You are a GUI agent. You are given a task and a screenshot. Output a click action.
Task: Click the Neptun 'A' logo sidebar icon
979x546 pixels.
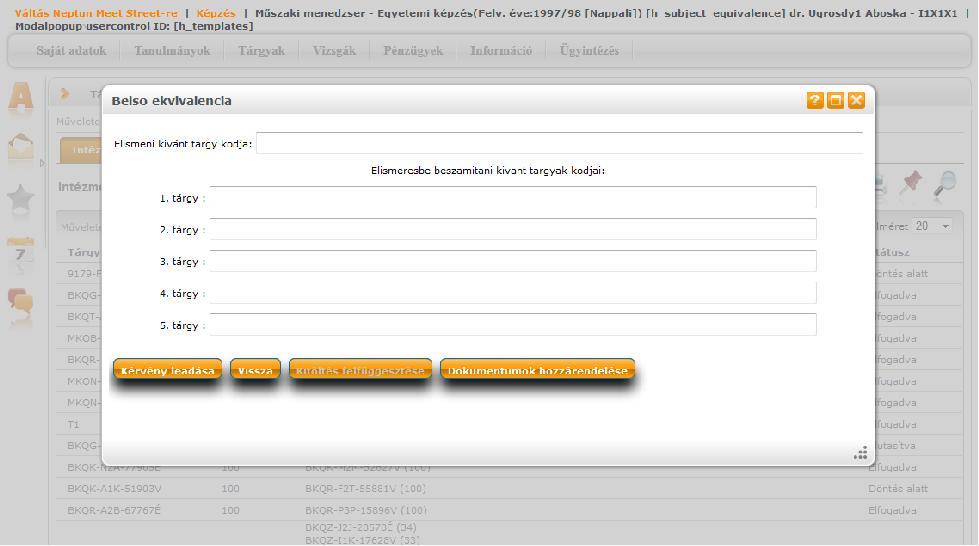coord(21,98)
